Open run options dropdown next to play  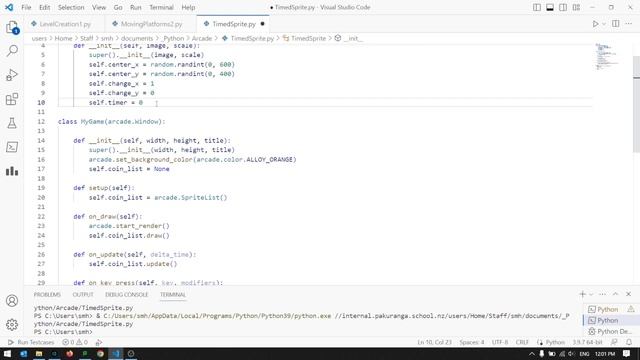[x=604, y=24]
